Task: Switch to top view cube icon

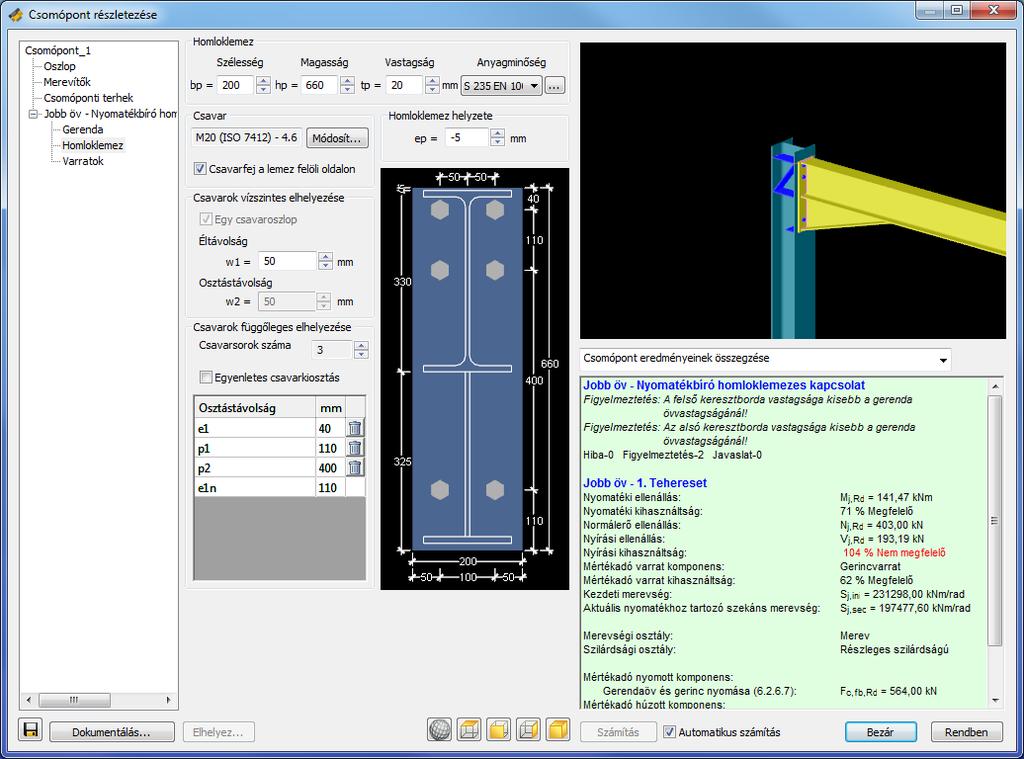Action: point(469,730)
